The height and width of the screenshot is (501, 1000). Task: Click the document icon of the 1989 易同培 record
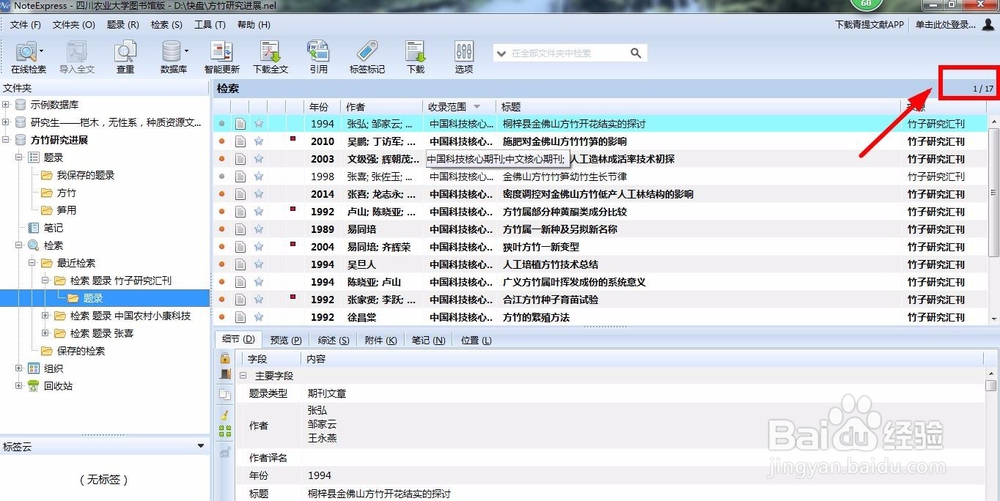pos(240,229)
